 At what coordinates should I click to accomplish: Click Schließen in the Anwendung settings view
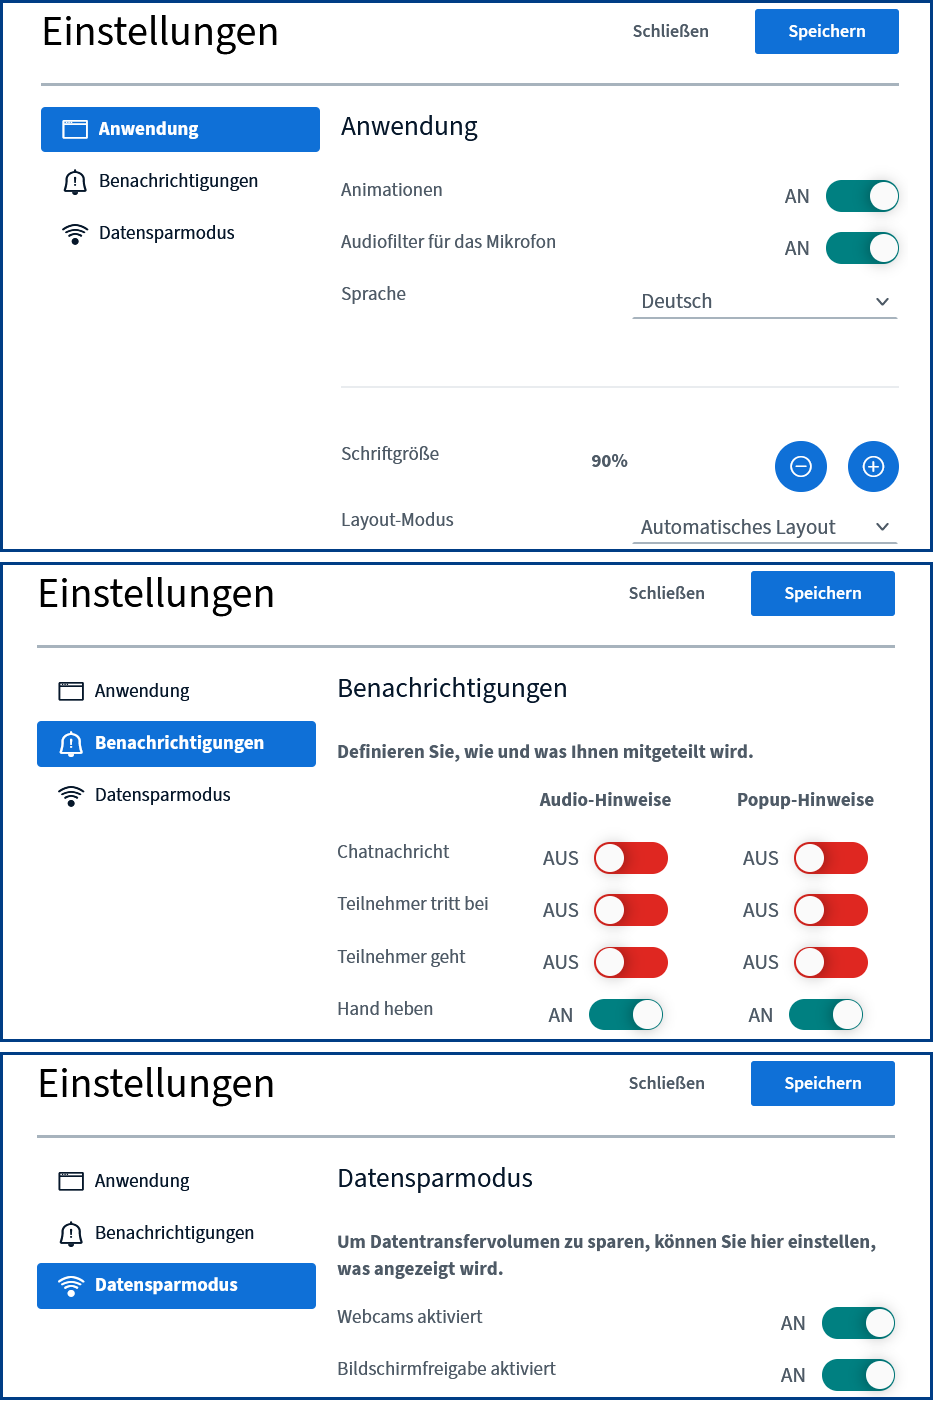[x=670, y=31]
